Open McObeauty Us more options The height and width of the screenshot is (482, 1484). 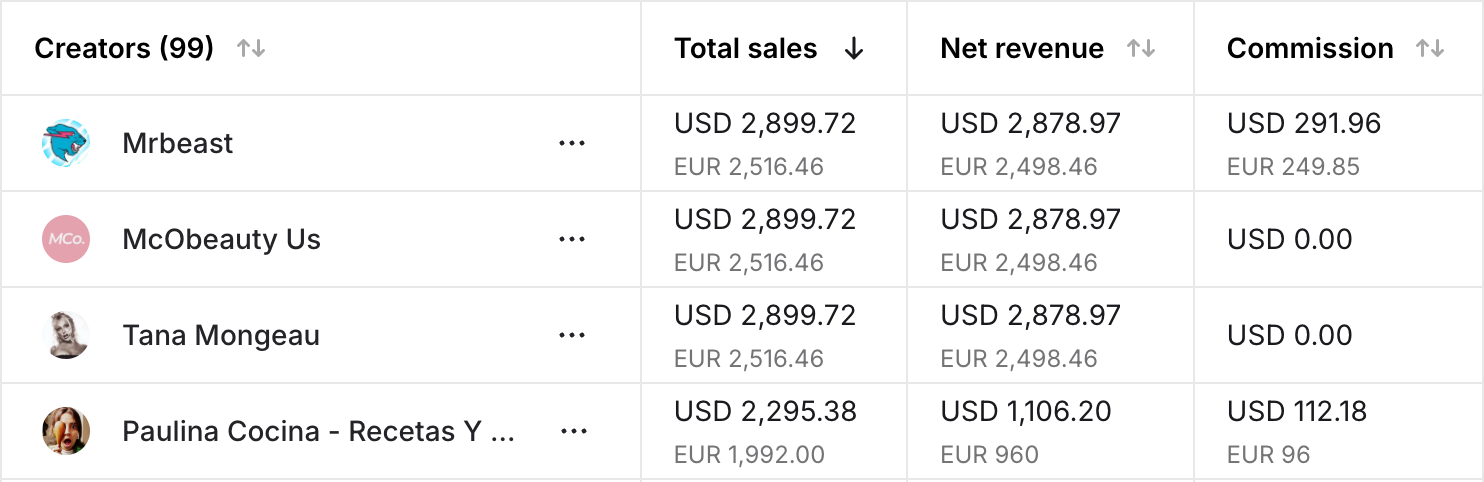coord(572,239)
